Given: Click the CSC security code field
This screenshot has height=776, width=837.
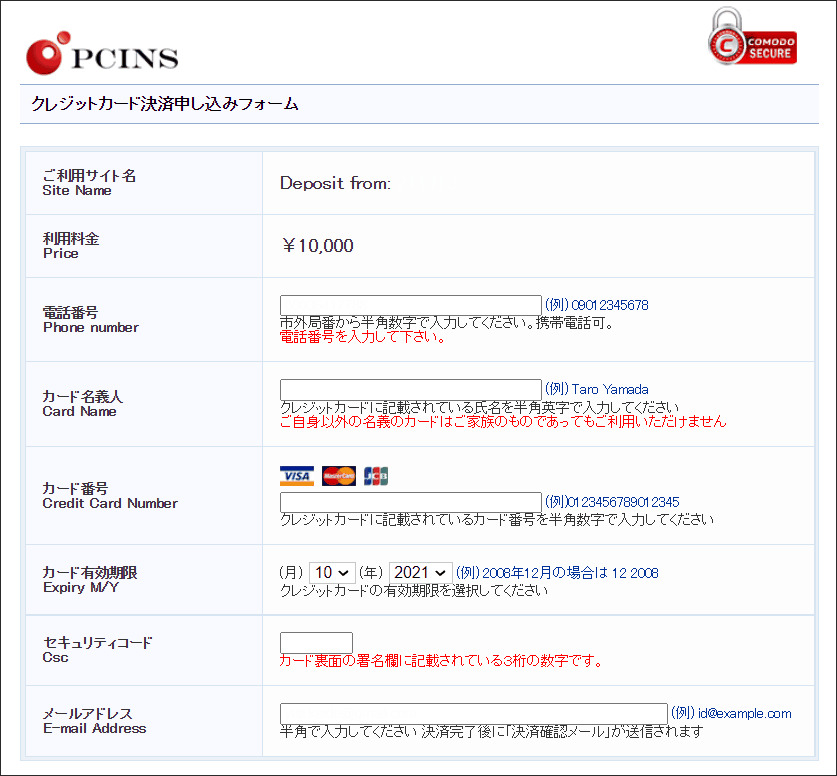Looking at the screenshot, I should (316, 642).
